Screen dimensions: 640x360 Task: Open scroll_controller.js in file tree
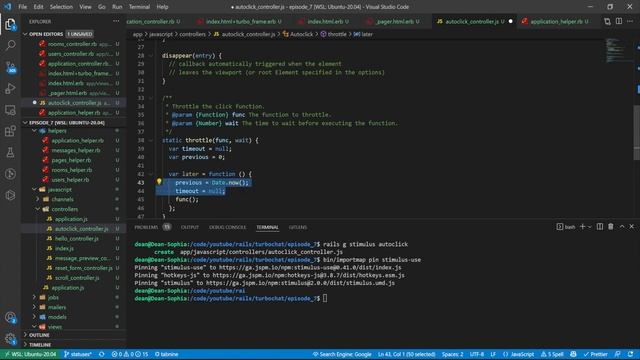click(77, 278)
